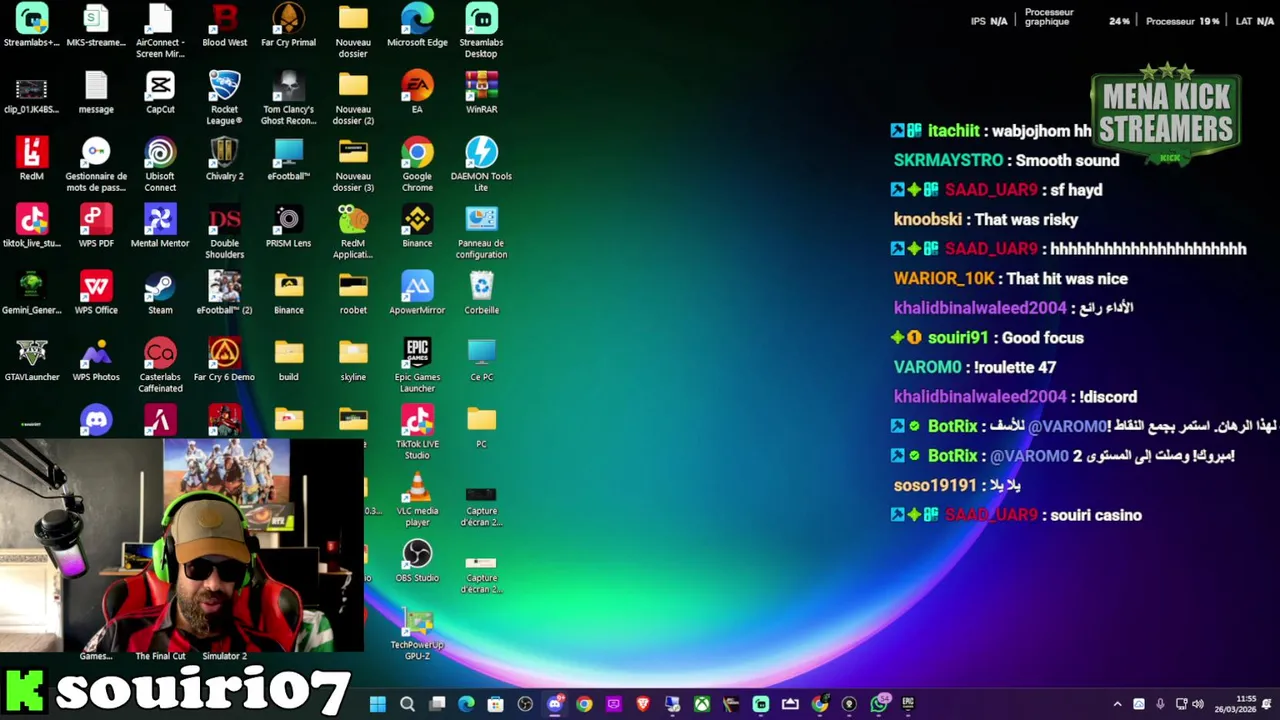1280x720 pixels.
Task: Select the Far Cry Primal shortcut
Action: 288,26
